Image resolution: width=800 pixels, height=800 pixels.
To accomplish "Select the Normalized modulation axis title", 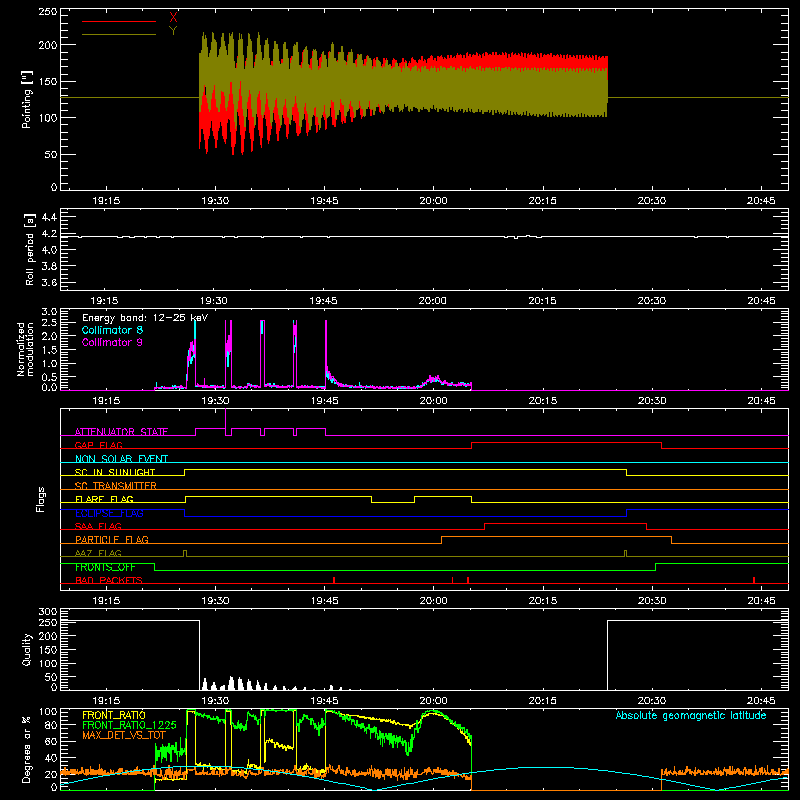I will click(25, 349).
